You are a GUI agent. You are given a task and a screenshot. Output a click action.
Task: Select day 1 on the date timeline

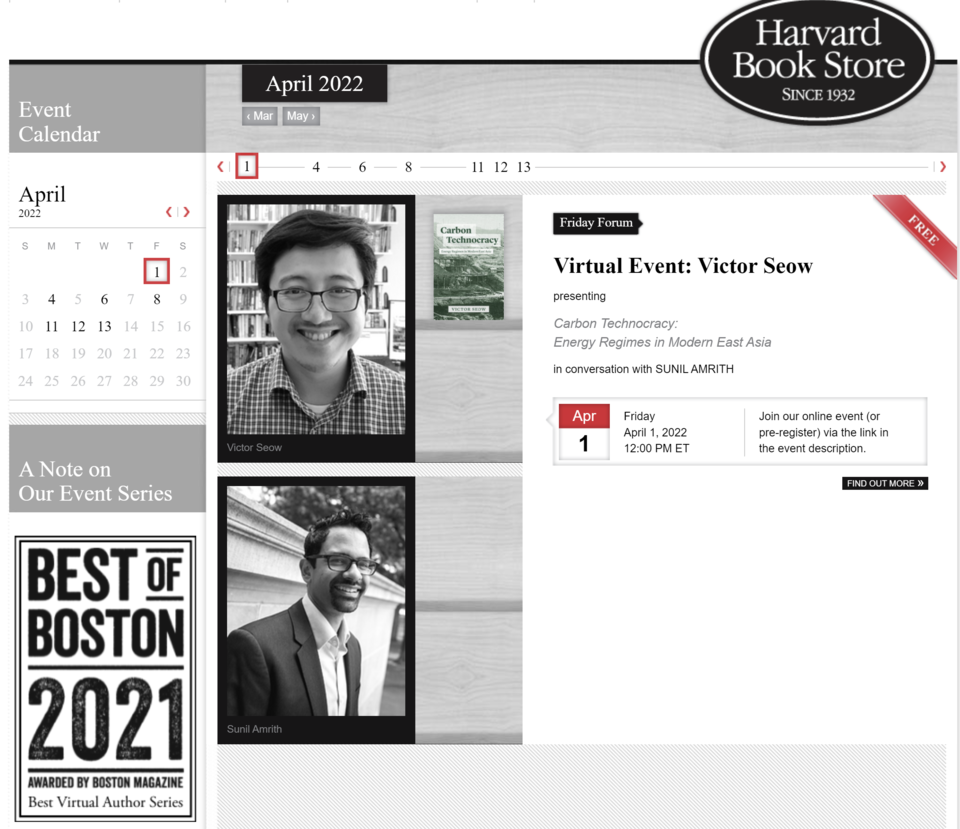pyautogui.click(x=247, y=167)
